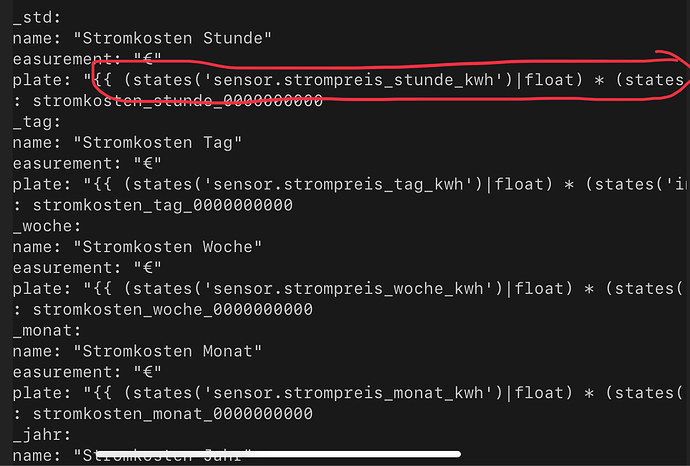
Task: Select the id stromkosten_tag_0000000000
Action: pos(163,205)
